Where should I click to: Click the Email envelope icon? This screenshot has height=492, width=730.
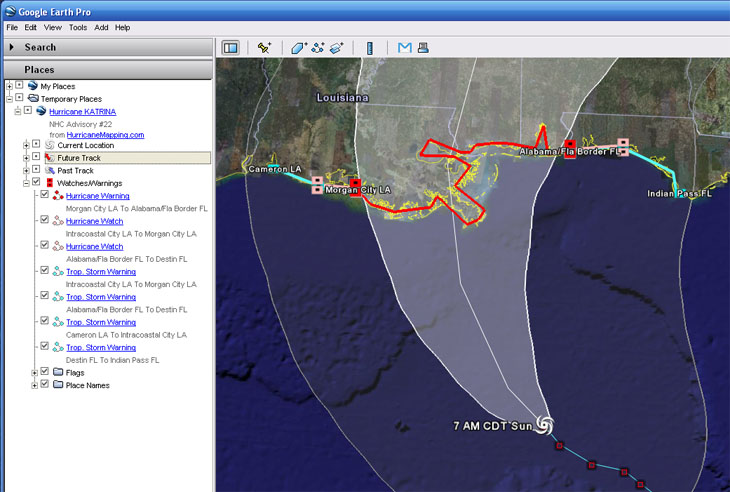(x=405, y=47)
